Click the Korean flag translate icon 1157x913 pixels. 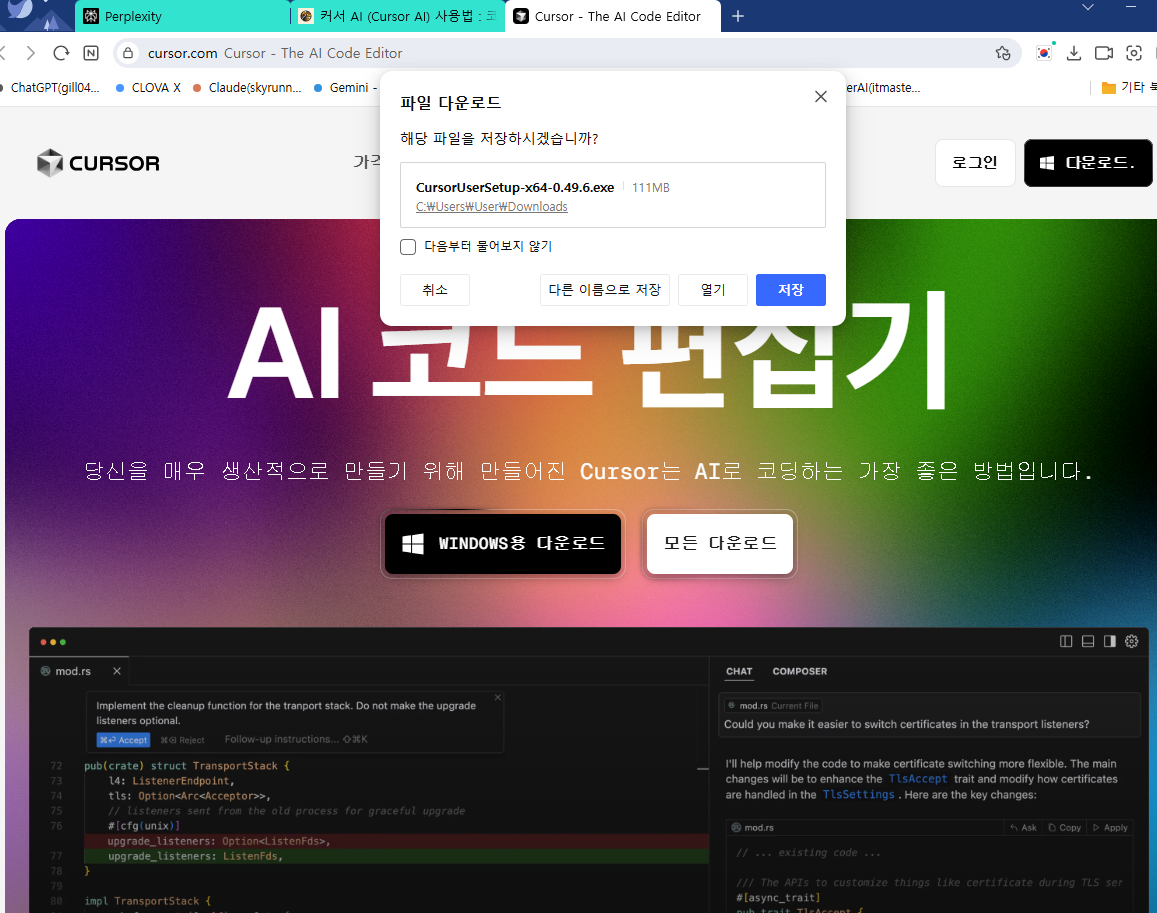pyautogui.click(x=1044, y=53)
